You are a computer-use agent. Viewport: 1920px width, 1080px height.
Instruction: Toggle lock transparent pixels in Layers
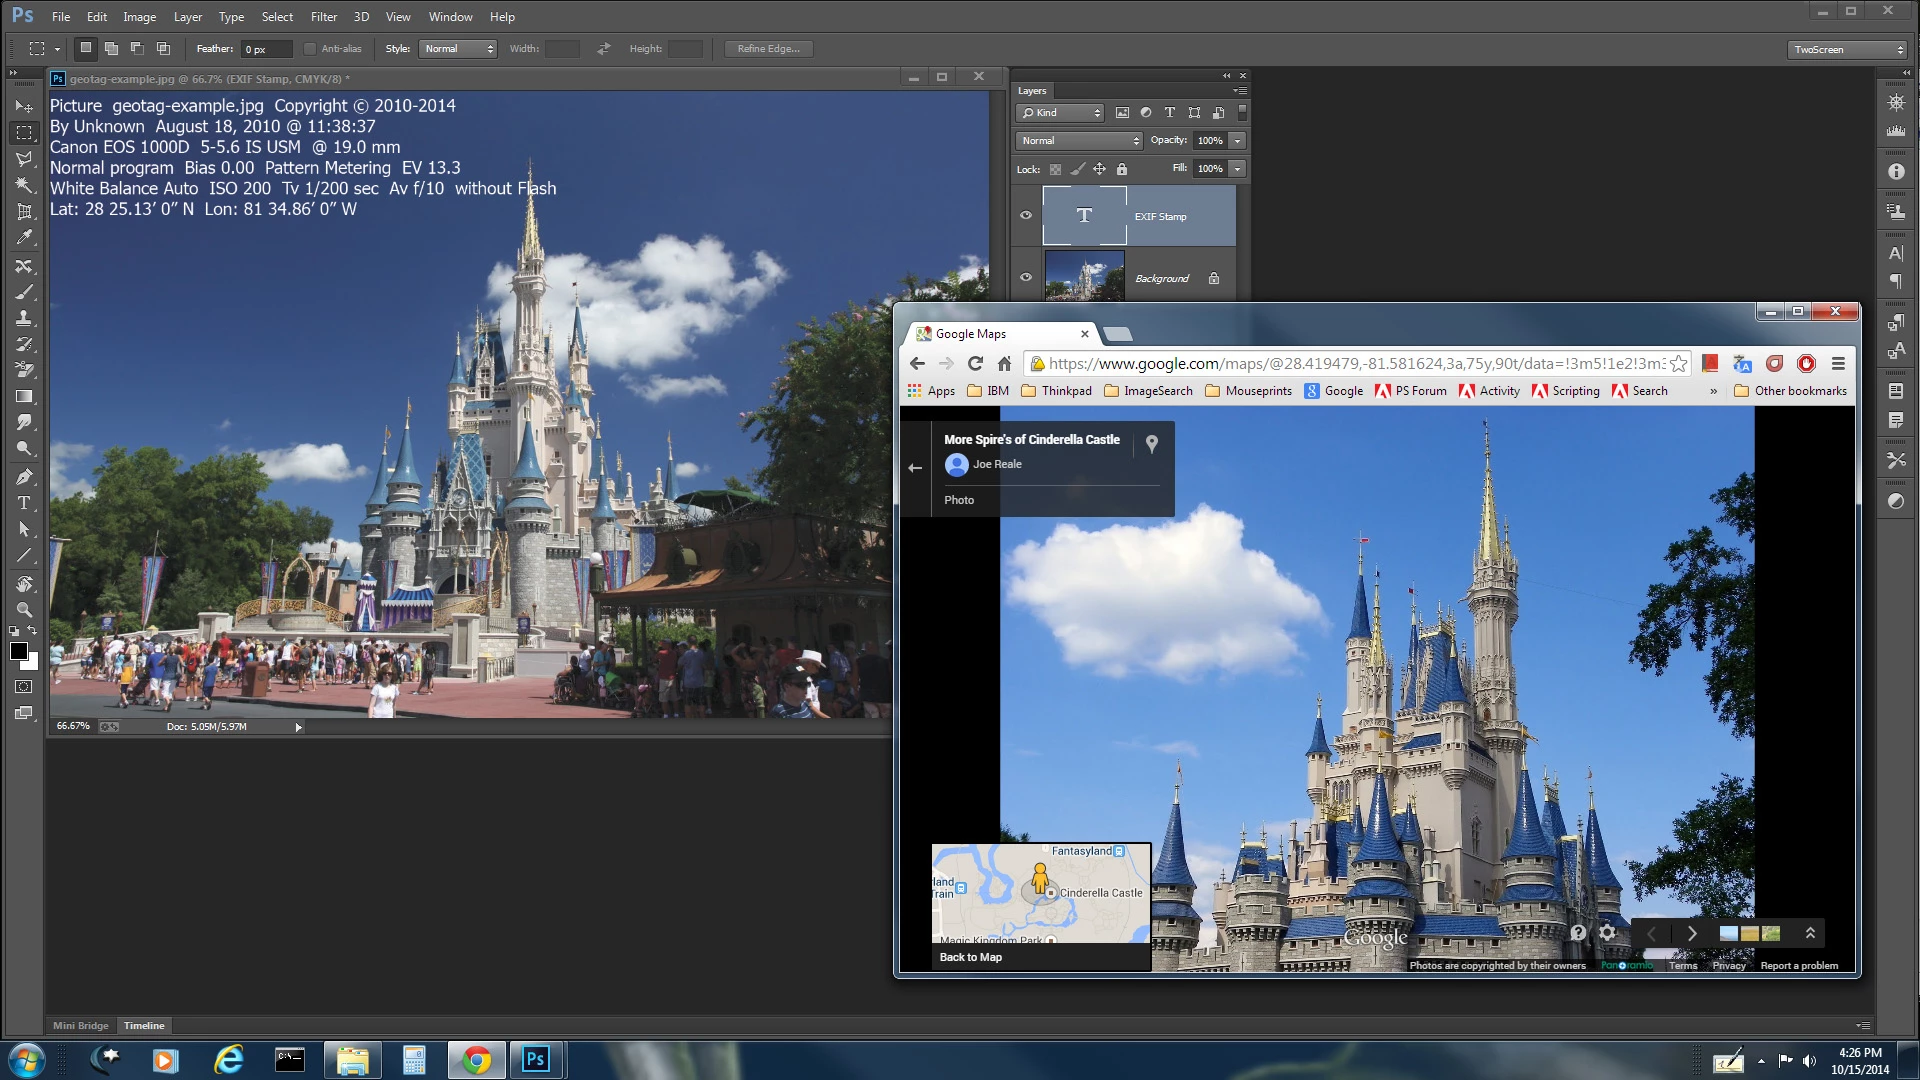click(x=1055, y=169)
